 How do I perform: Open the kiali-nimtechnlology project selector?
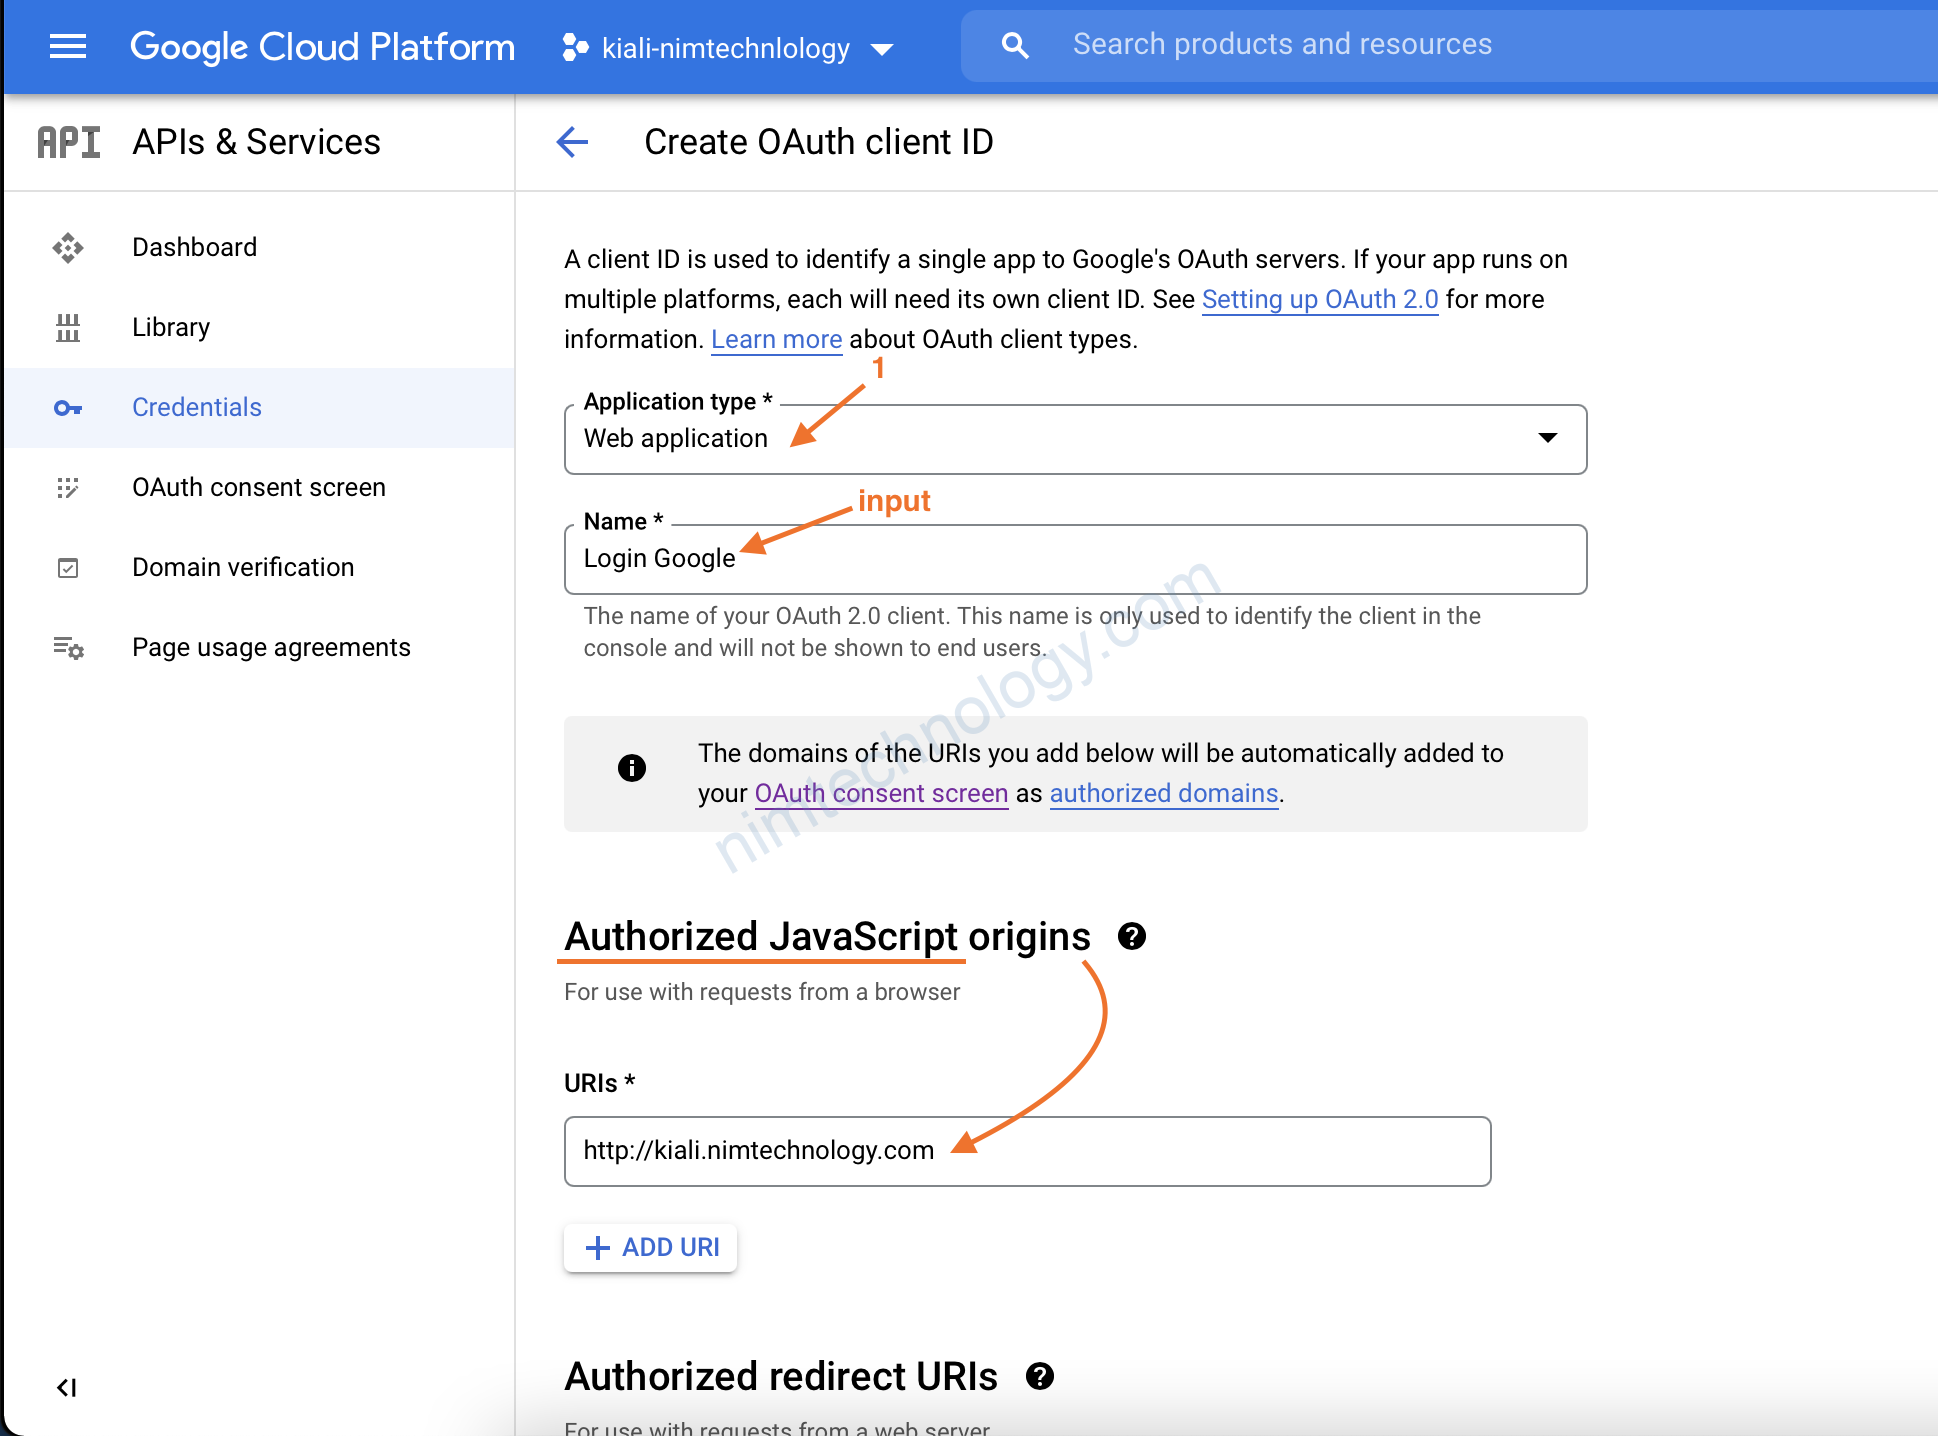click(x=727, y=48)
